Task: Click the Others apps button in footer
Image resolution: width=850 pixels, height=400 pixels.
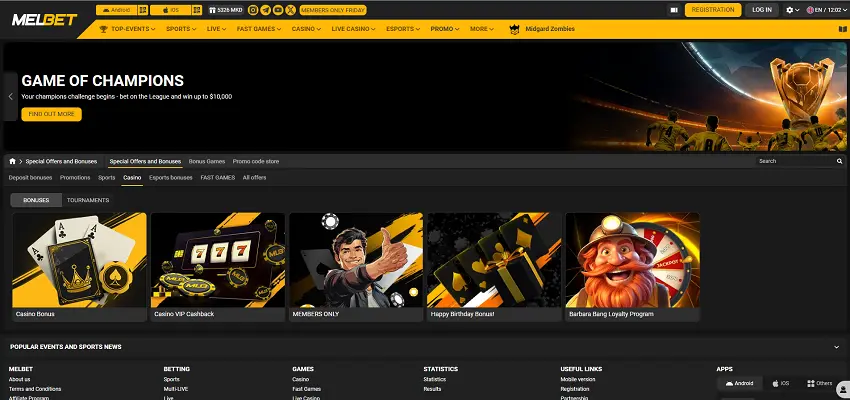Action: tap(819, 383)
